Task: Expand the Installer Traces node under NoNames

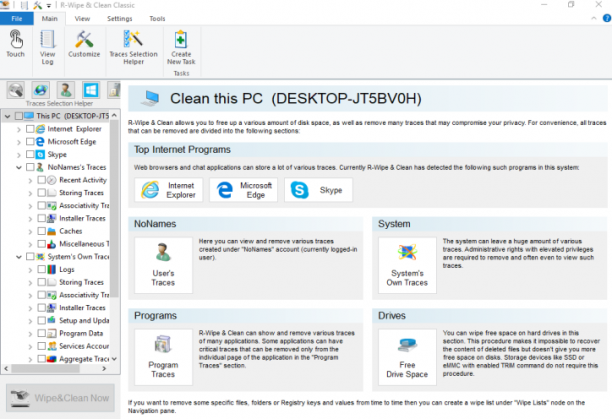Action: tap(30, 218)
